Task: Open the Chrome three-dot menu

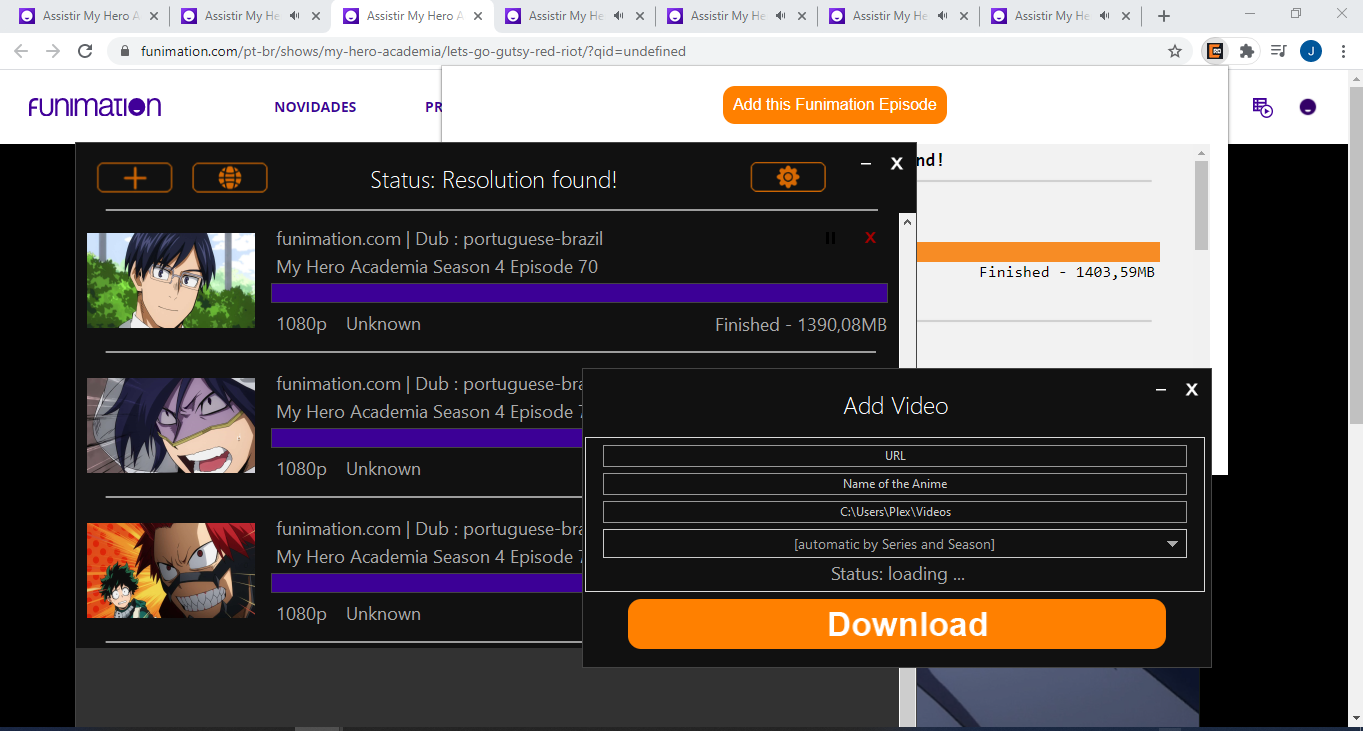Action: 1343,50
